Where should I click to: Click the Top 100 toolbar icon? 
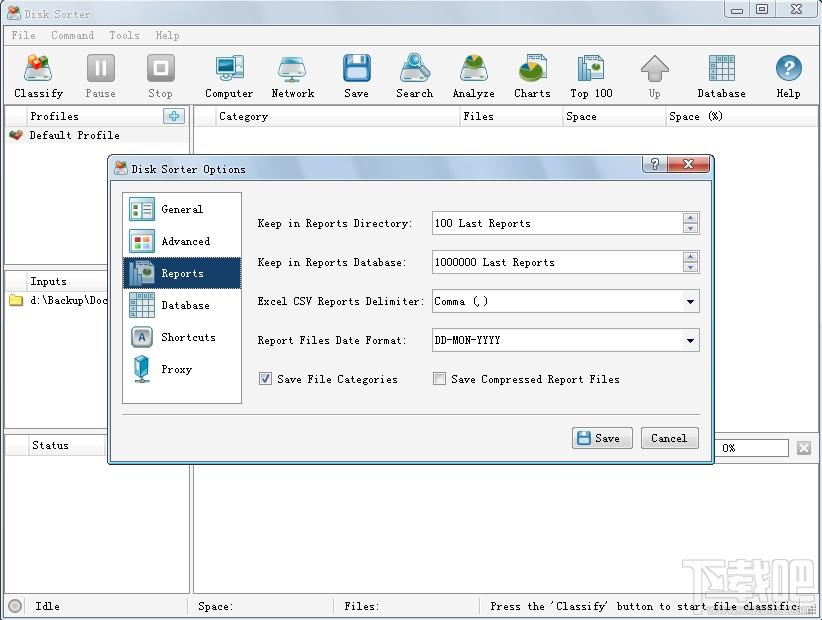[x=591, y=77]
